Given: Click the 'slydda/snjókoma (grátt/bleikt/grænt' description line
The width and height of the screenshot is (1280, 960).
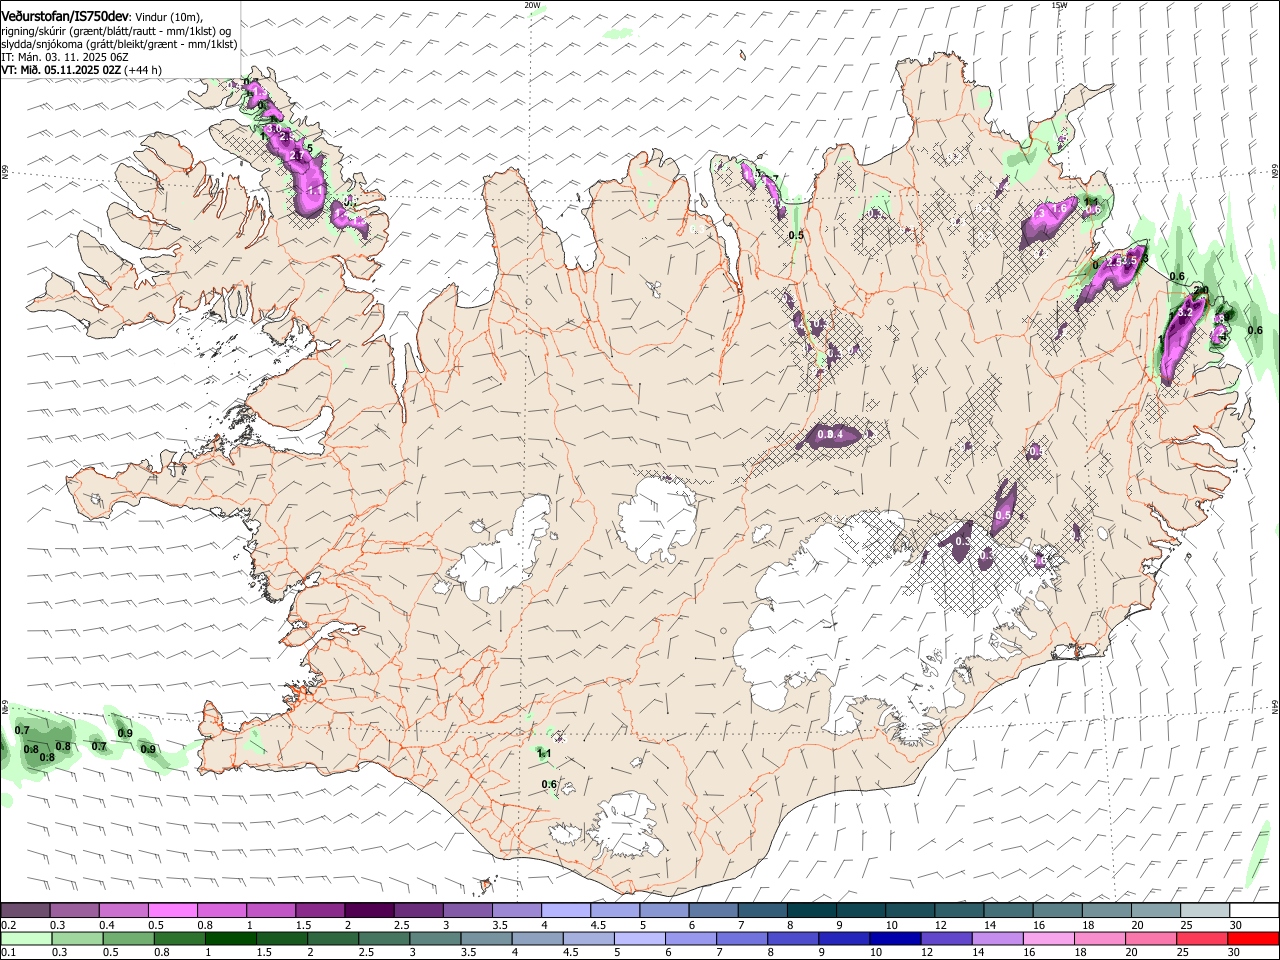Looking at the screenshot, I should pyautogui.click(x=119, y=44).
